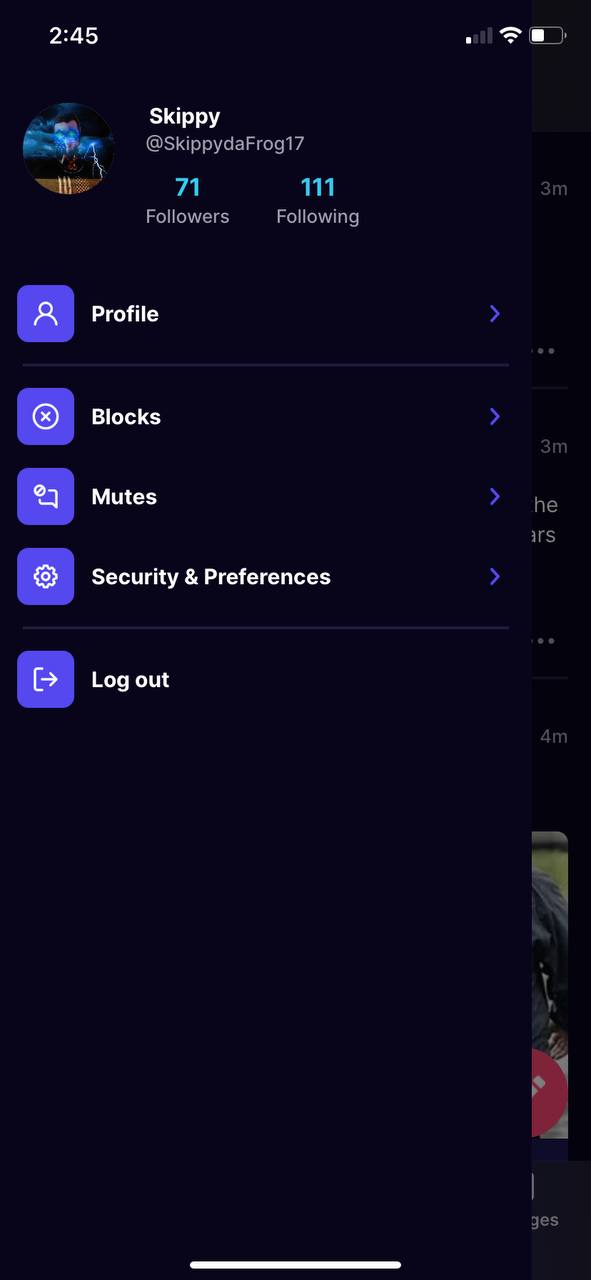This screenshot has width=591, height=1280.
Task: Open the chevron next to Profile
Action: [x=494, y=314]
